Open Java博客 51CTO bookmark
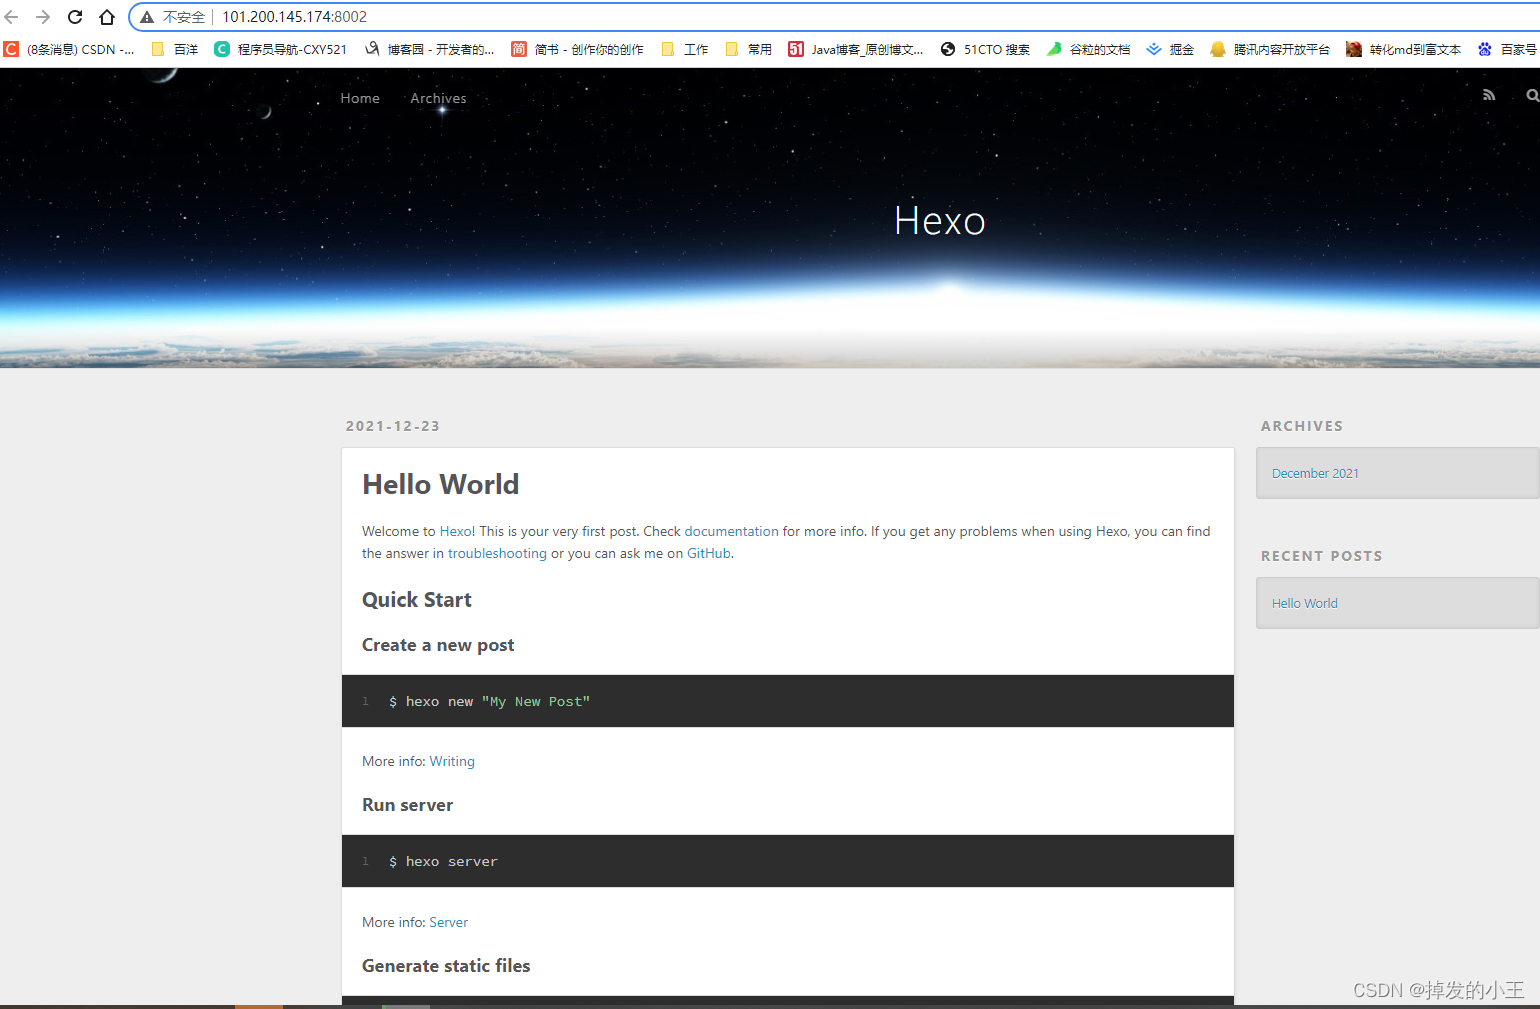This screenshot has height=1009, width=1540. 856,49
